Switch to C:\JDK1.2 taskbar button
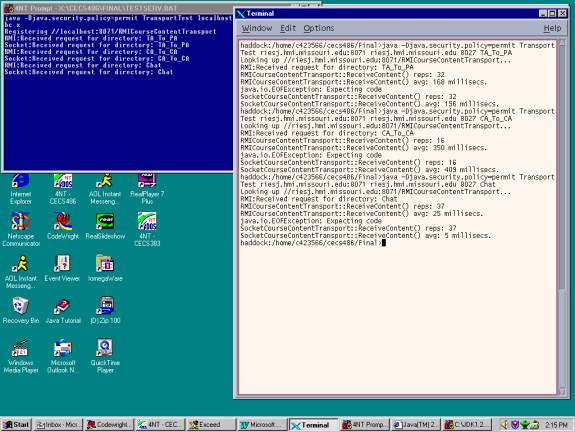The height and width of the screenshot is (432, 575). [x=466, y=425]
